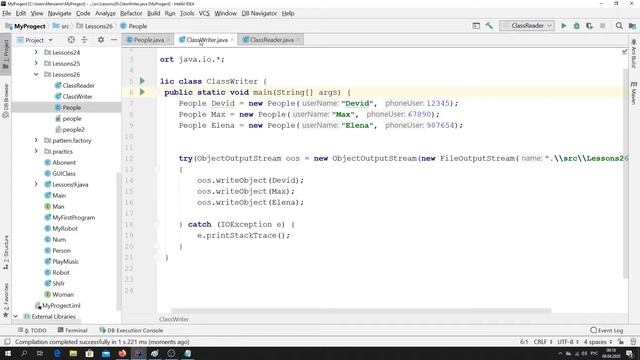
Task: Toggle the DB Browser tool window
Action: point(6,100)
